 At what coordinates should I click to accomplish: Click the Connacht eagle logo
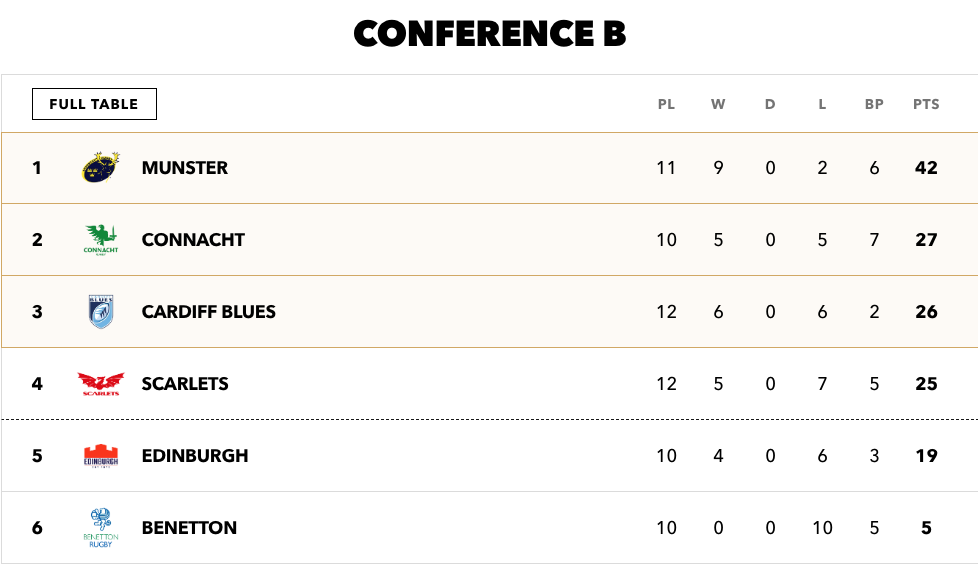pos(101,240)
